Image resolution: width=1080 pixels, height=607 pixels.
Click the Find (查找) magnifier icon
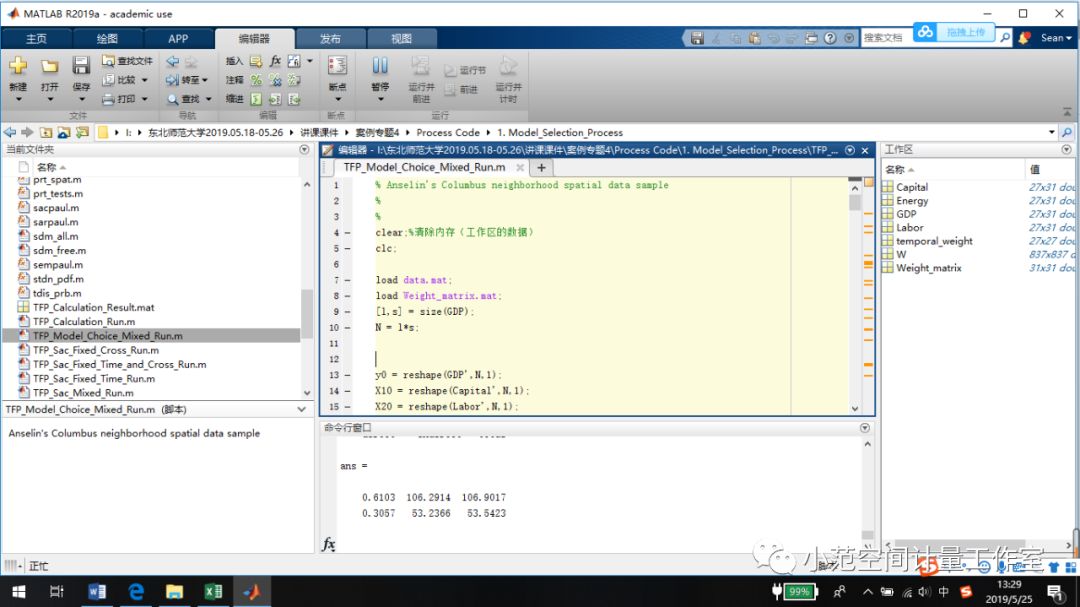click(x=172, y=99)
